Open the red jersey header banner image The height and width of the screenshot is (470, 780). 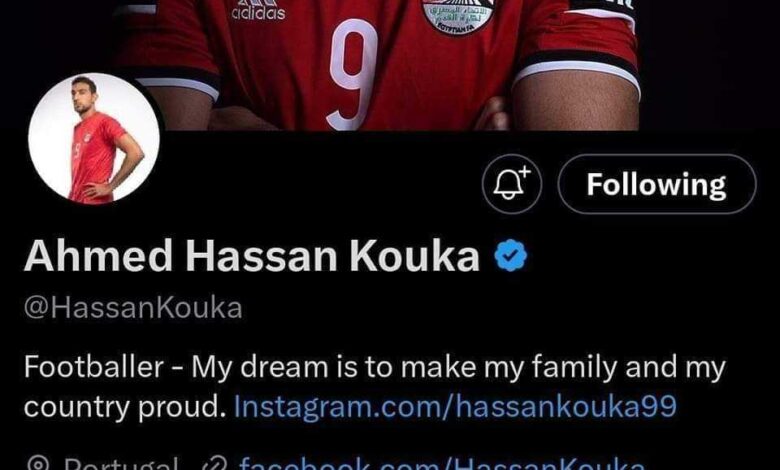coord(390,65)
